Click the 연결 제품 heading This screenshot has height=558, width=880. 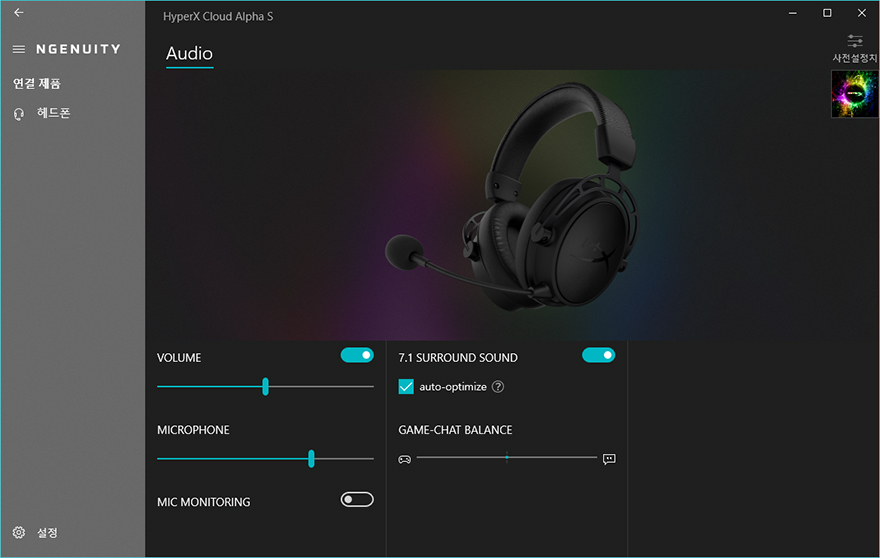(37, 84)
